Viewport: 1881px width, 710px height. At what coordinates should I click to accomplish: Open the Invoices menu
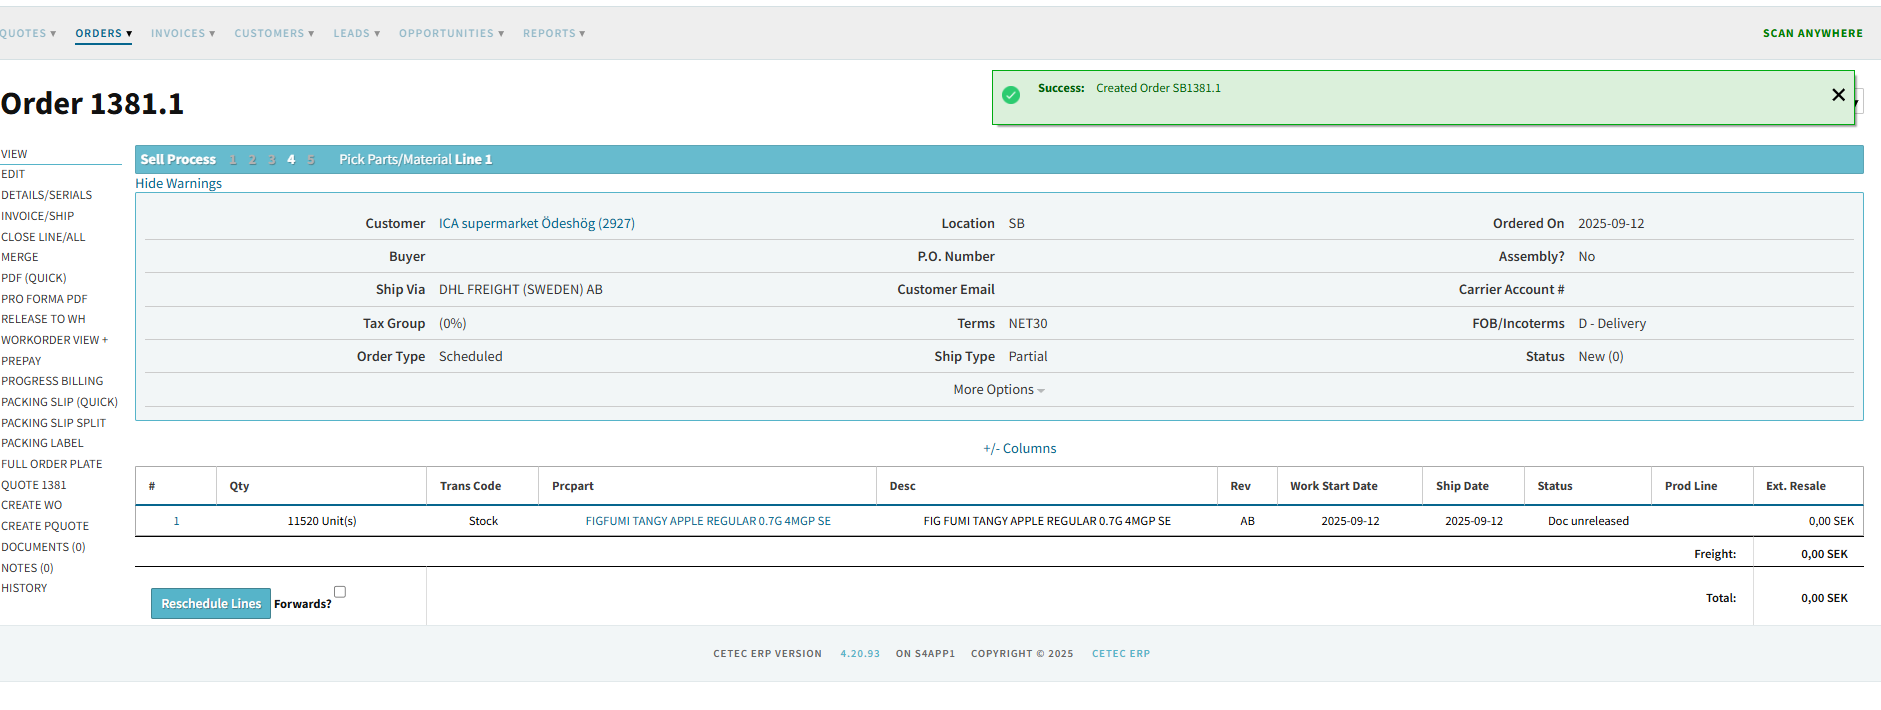coord(182,34)
